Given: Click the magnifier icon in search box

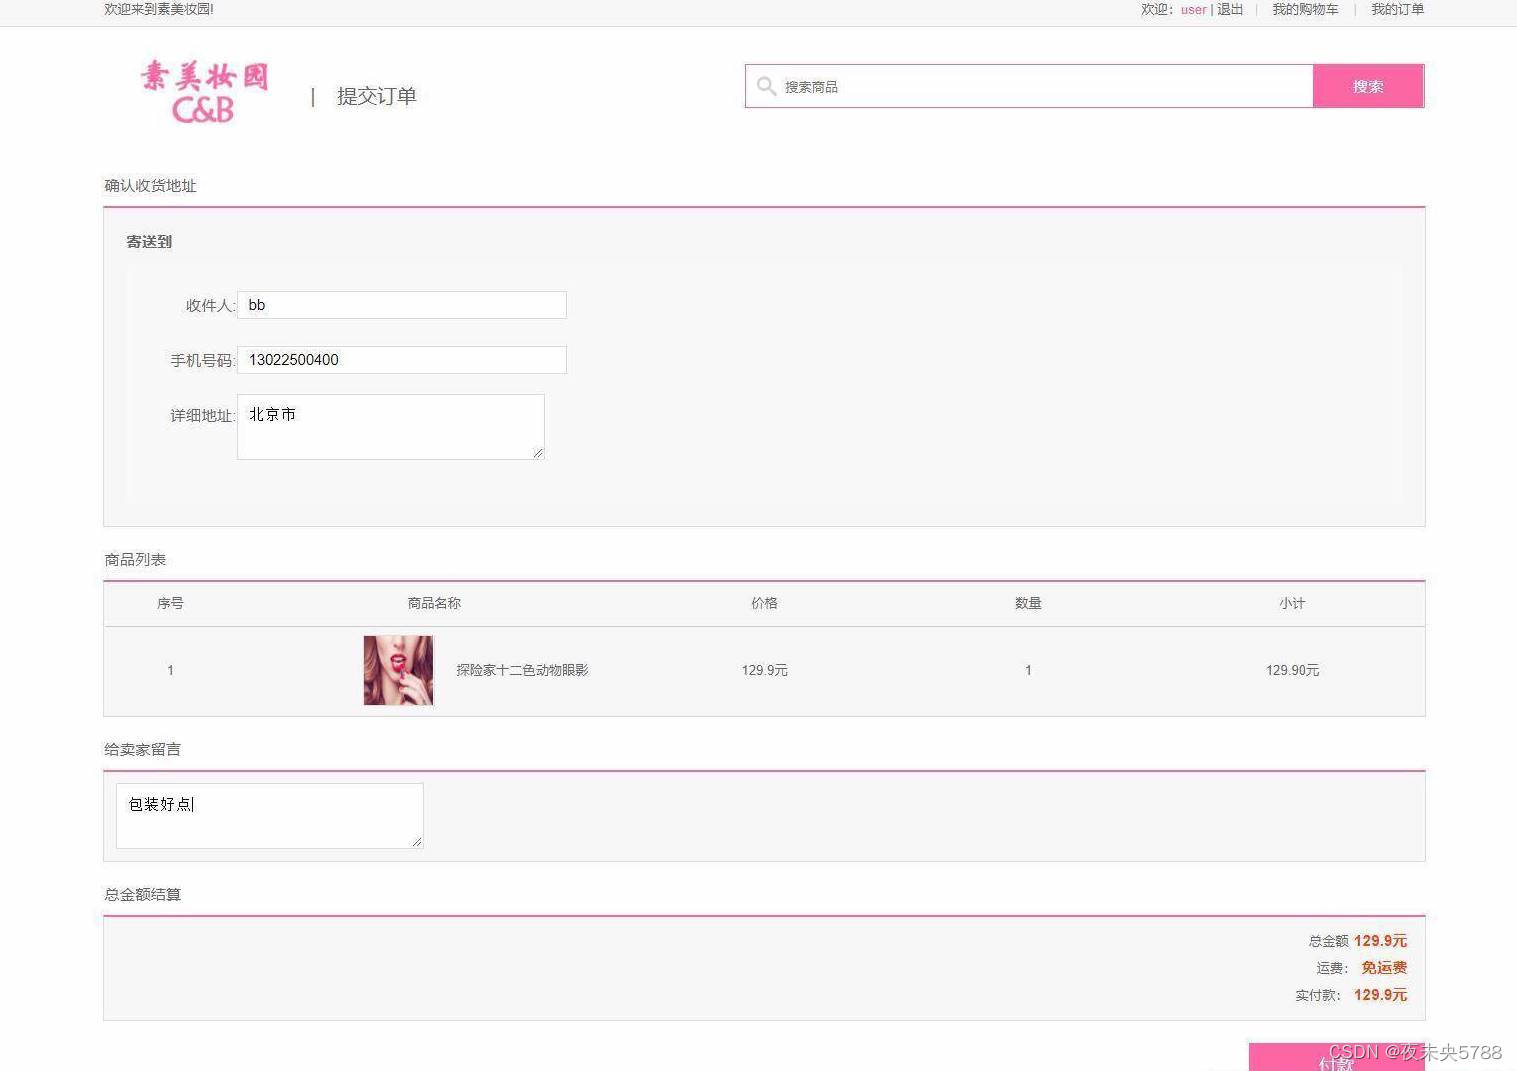Looking at the screenshot, I should [x=766, y=86].
